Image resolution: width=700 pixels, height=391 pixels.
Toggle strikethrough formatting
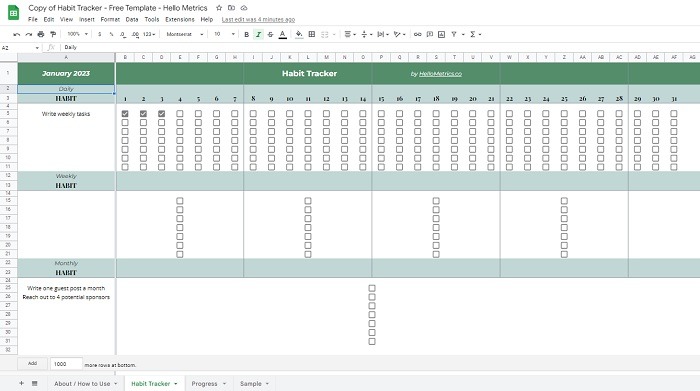click(270, 34)
